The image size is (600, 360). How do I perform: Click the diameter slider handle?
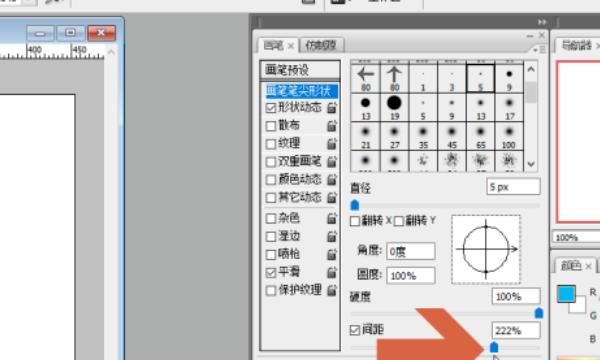[355, 205]
